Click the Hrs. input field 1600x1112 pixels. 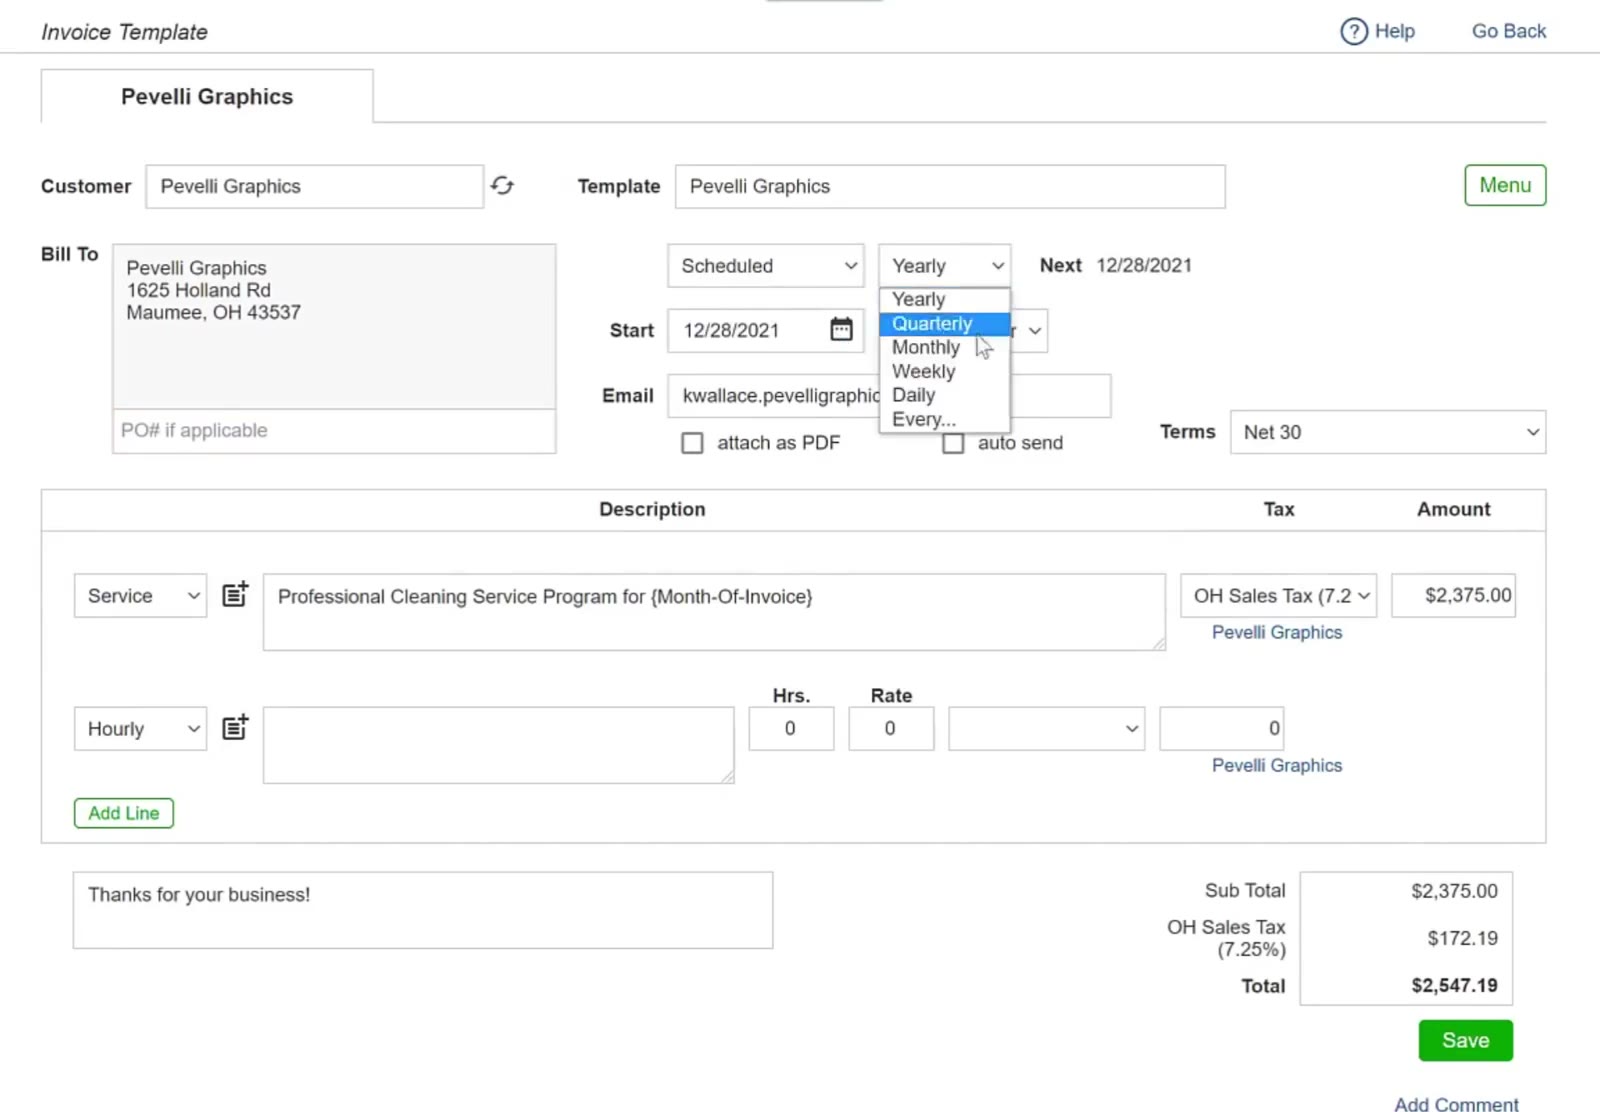tap(791, 729)
